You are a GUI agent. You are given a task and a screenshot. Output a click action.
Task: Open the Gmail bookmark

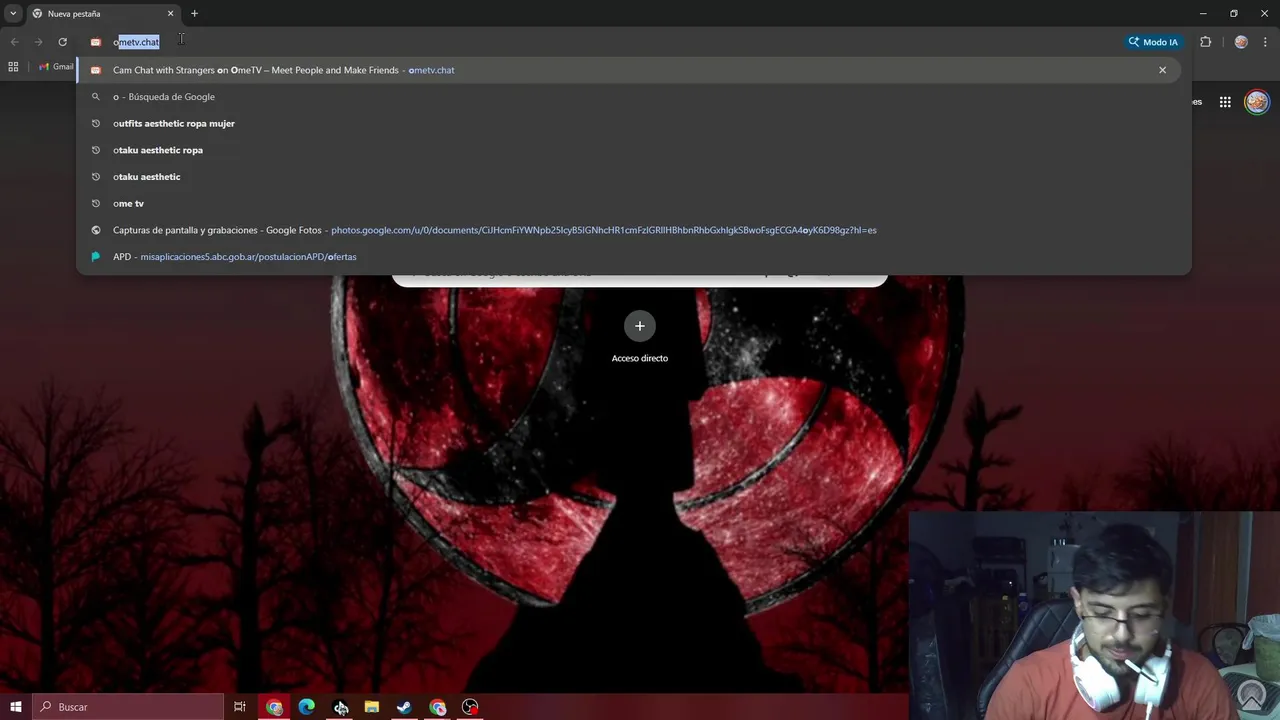[x=56, y=67]
